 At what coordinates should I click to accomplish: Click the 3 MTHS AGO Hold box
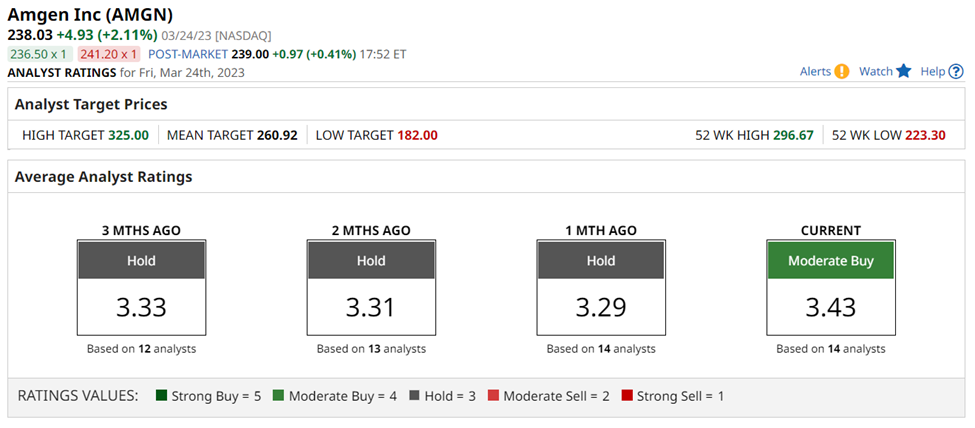141,261
